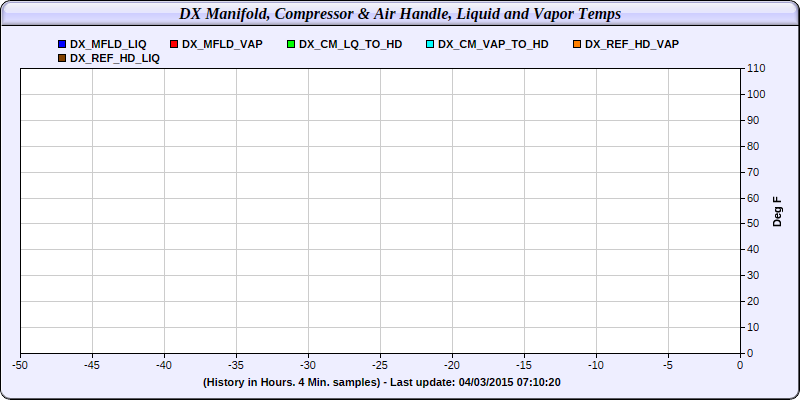Click the -15 x-axis tick label
The width and height of the screenshot is (800, 400).
pyautogui.click(x=524, y=365)
